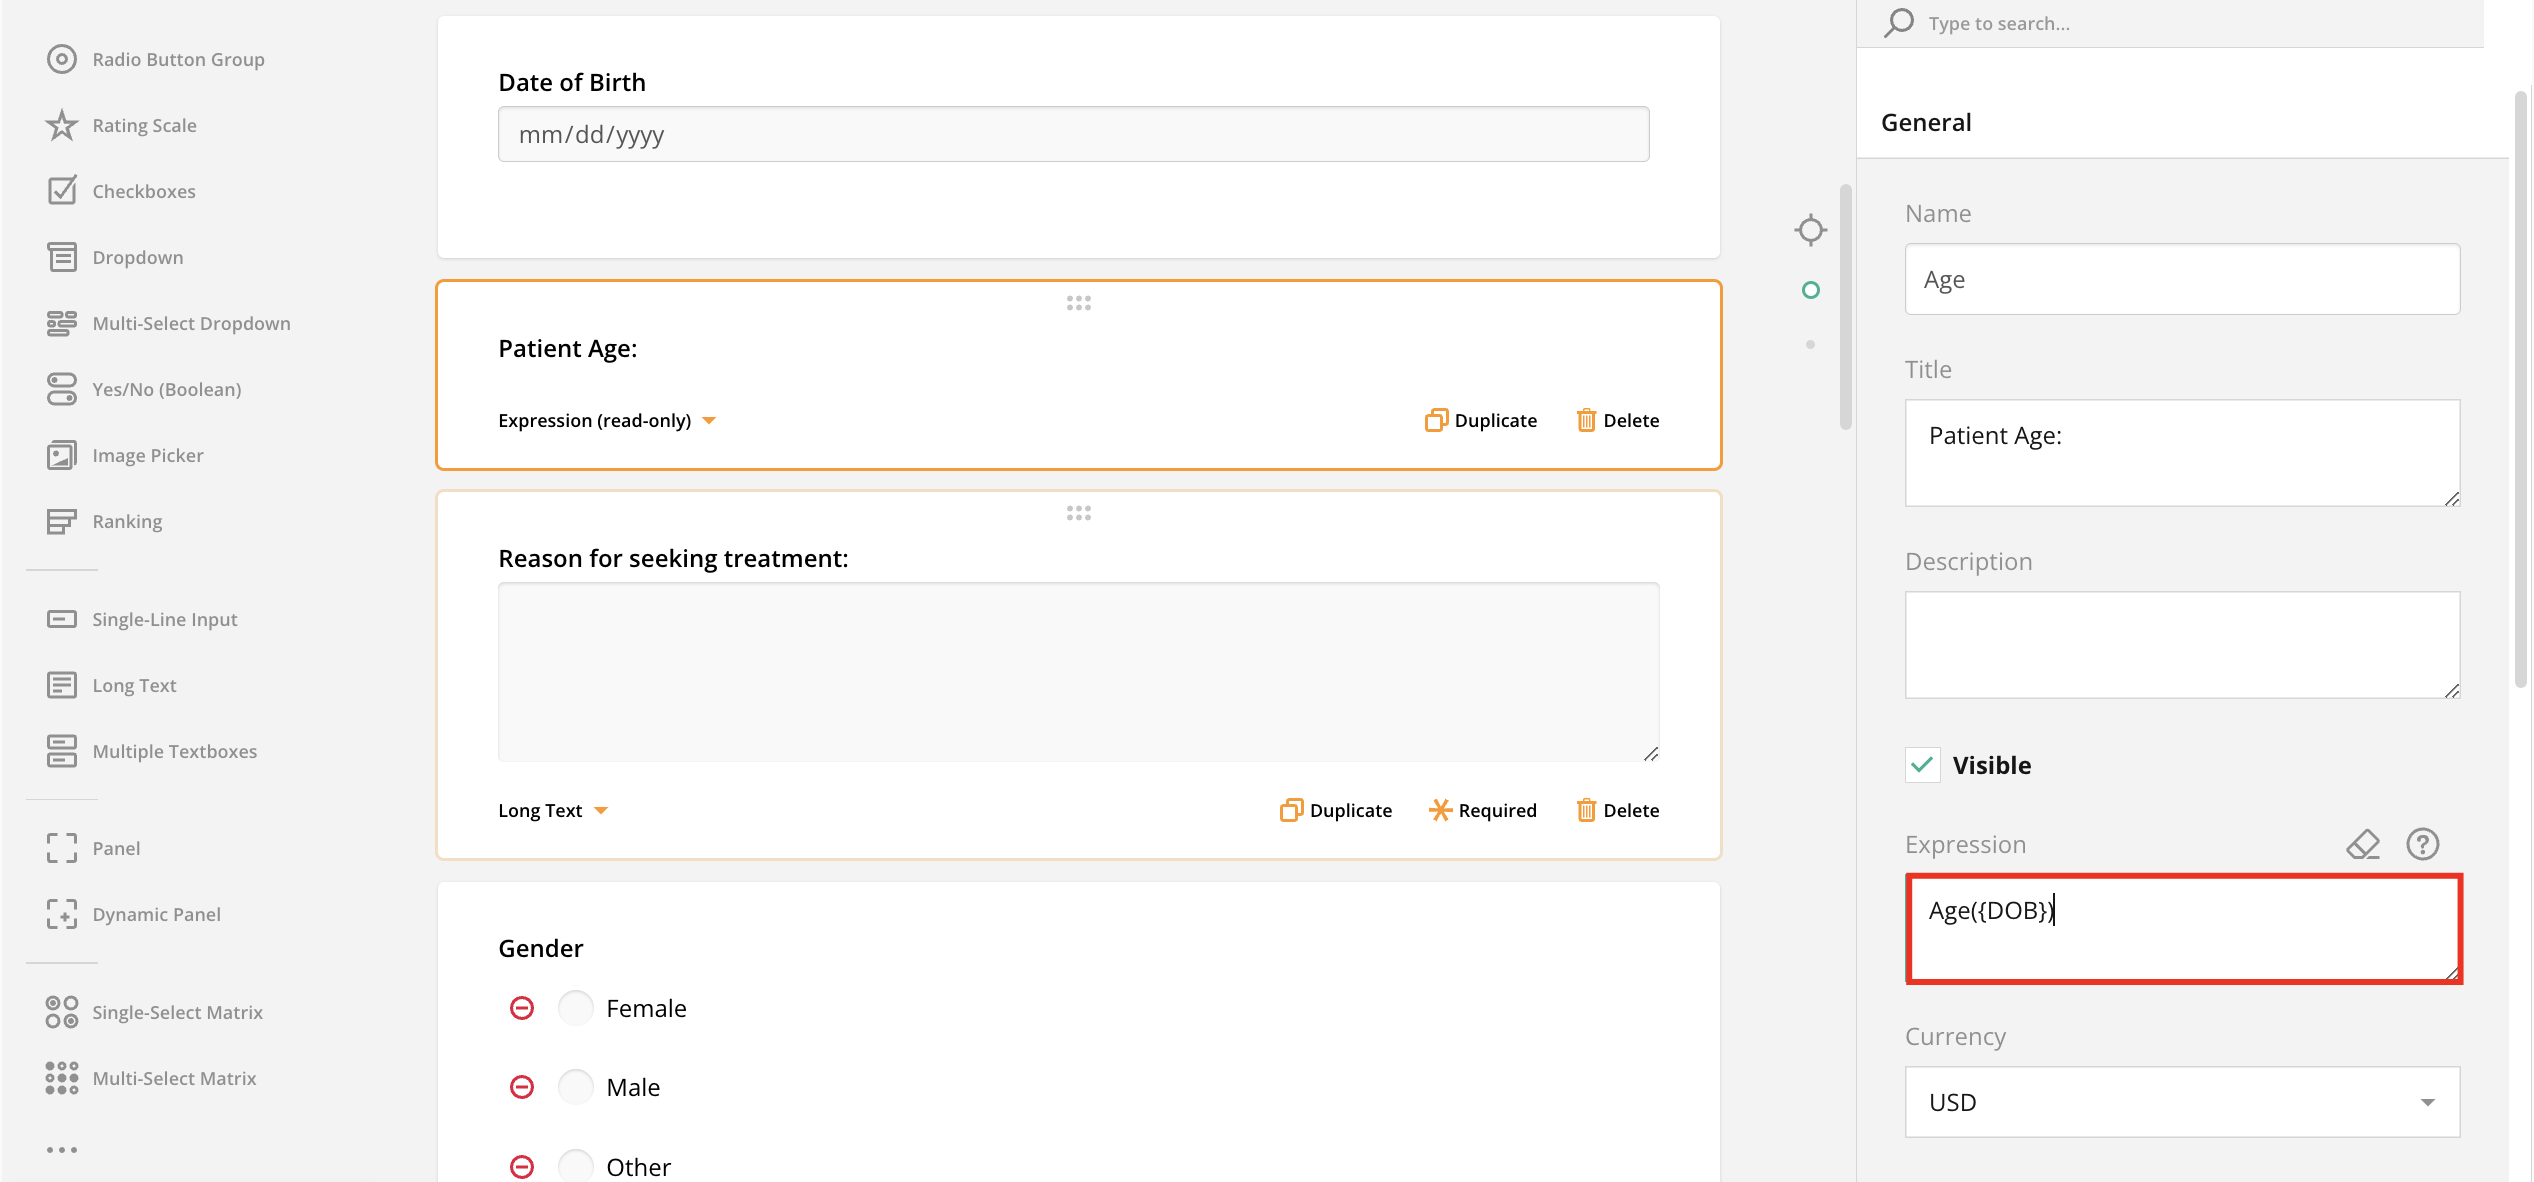Click the Rating Scale star icon

[62, 125]
